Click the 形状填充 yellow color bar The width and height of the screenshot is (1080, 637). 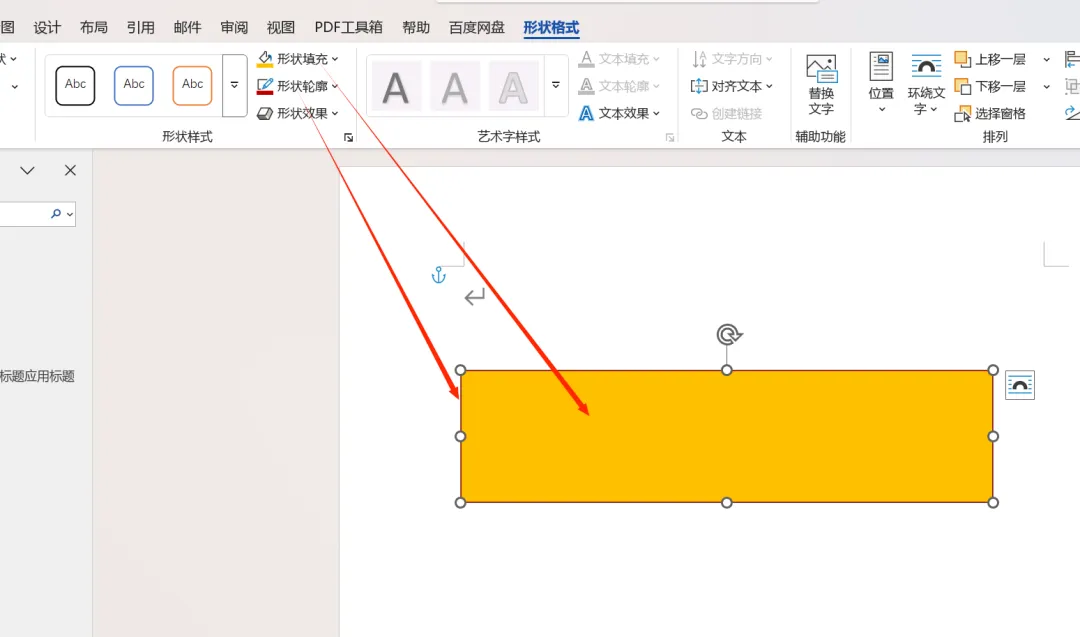265,66
